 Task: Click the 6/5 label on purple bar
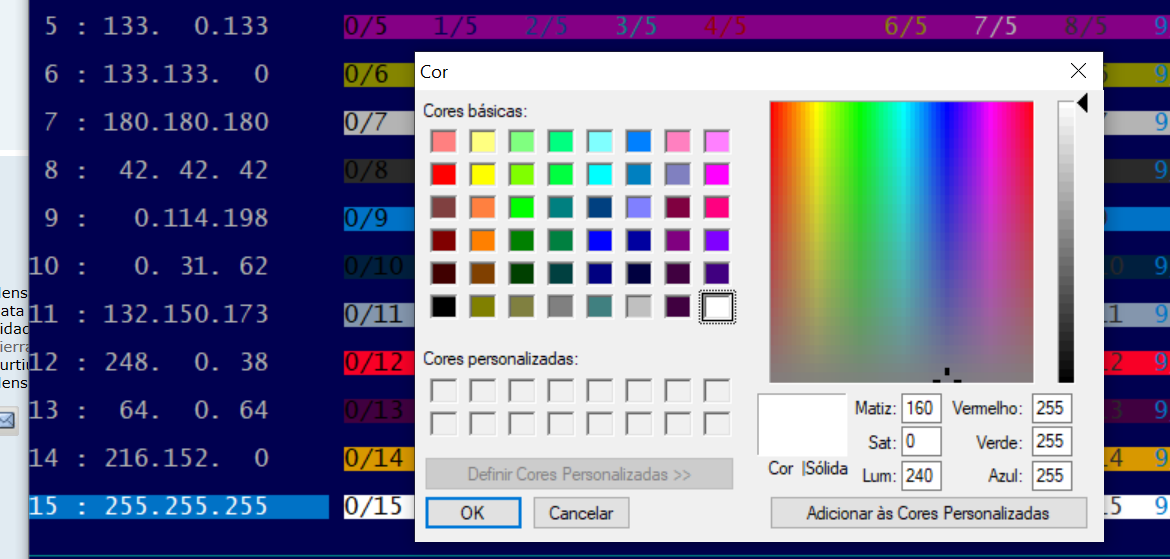click(x=906, y=27)
